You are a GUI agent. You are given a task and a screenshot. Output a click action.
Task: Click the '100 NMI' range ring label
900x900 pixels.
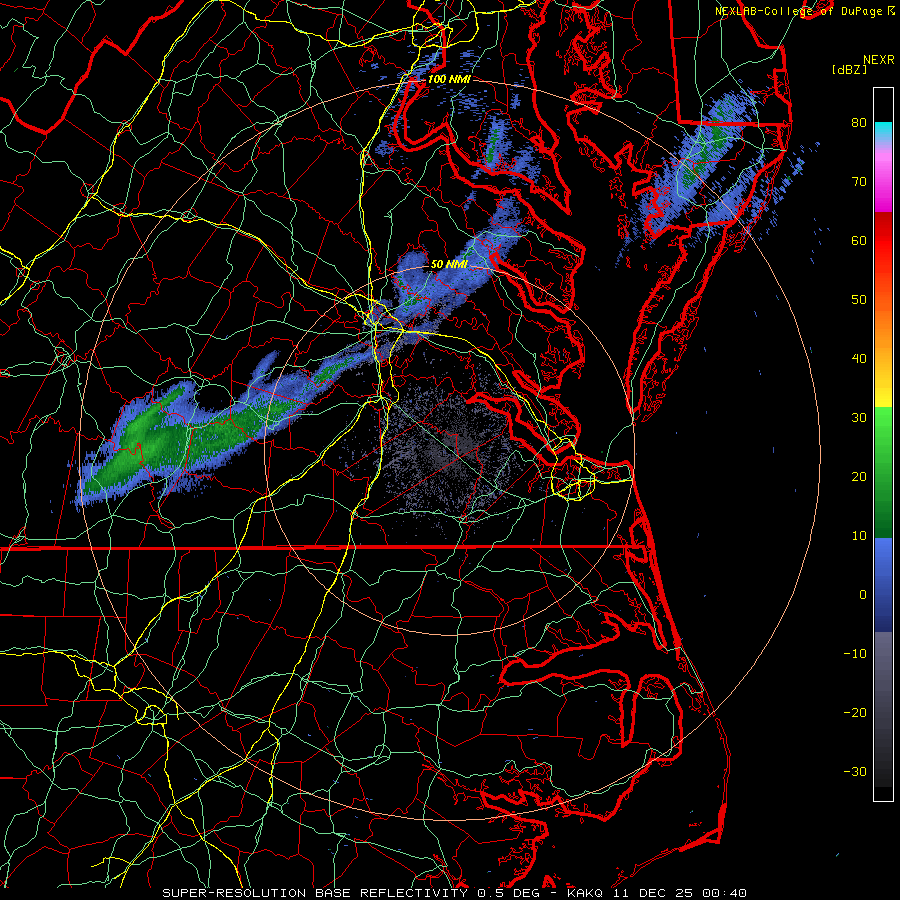point(448,79)
